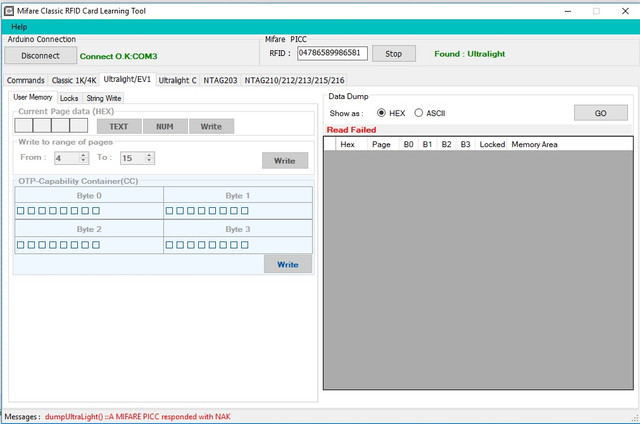Viewport: 640px width, 424px height.
Task: Click the NAK error message in status bar
Action: click(138, 417)
